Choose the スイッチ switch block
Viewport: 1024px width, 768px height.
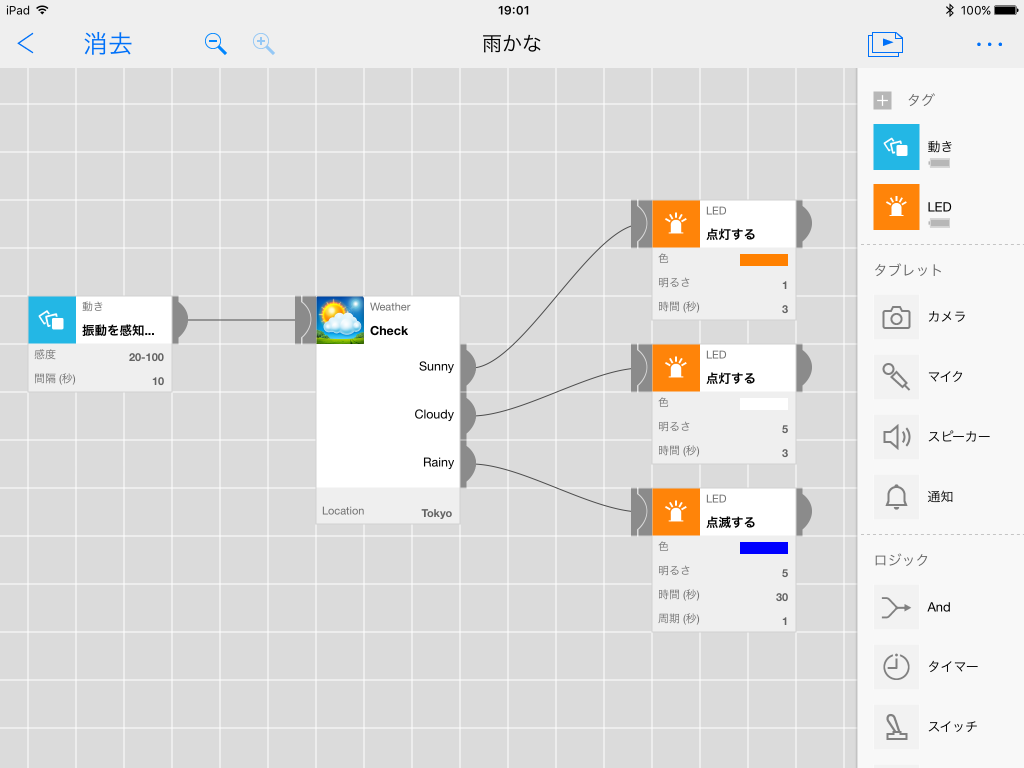896,727
